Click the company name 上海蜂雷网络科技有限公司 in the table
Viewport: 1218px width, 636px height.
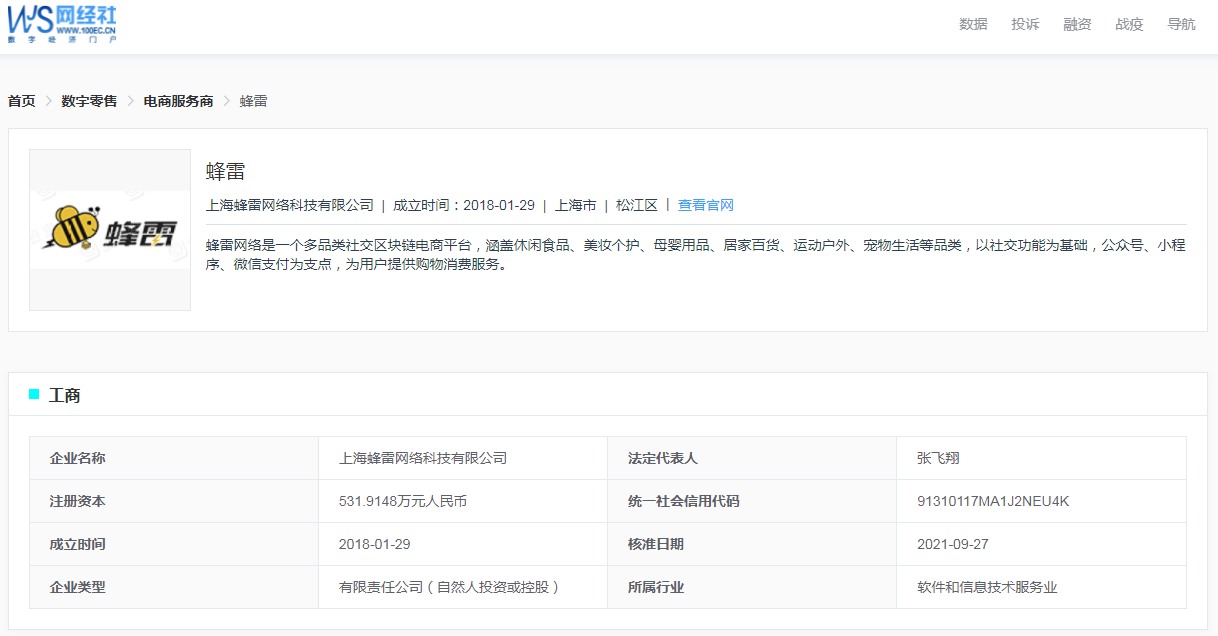(x=423, y=458)
